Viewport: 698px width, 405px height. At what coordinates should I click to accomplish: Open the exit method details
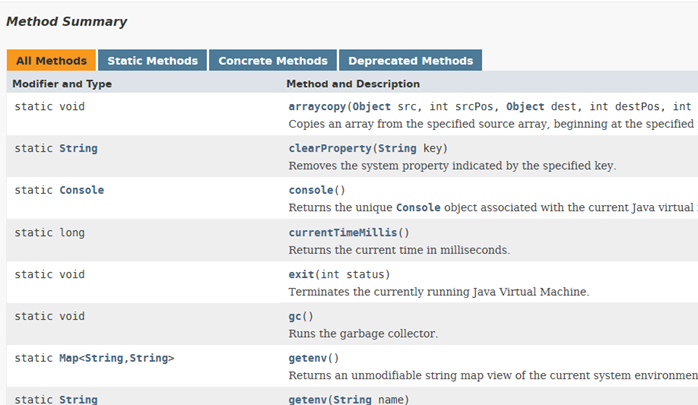(302, 274)
